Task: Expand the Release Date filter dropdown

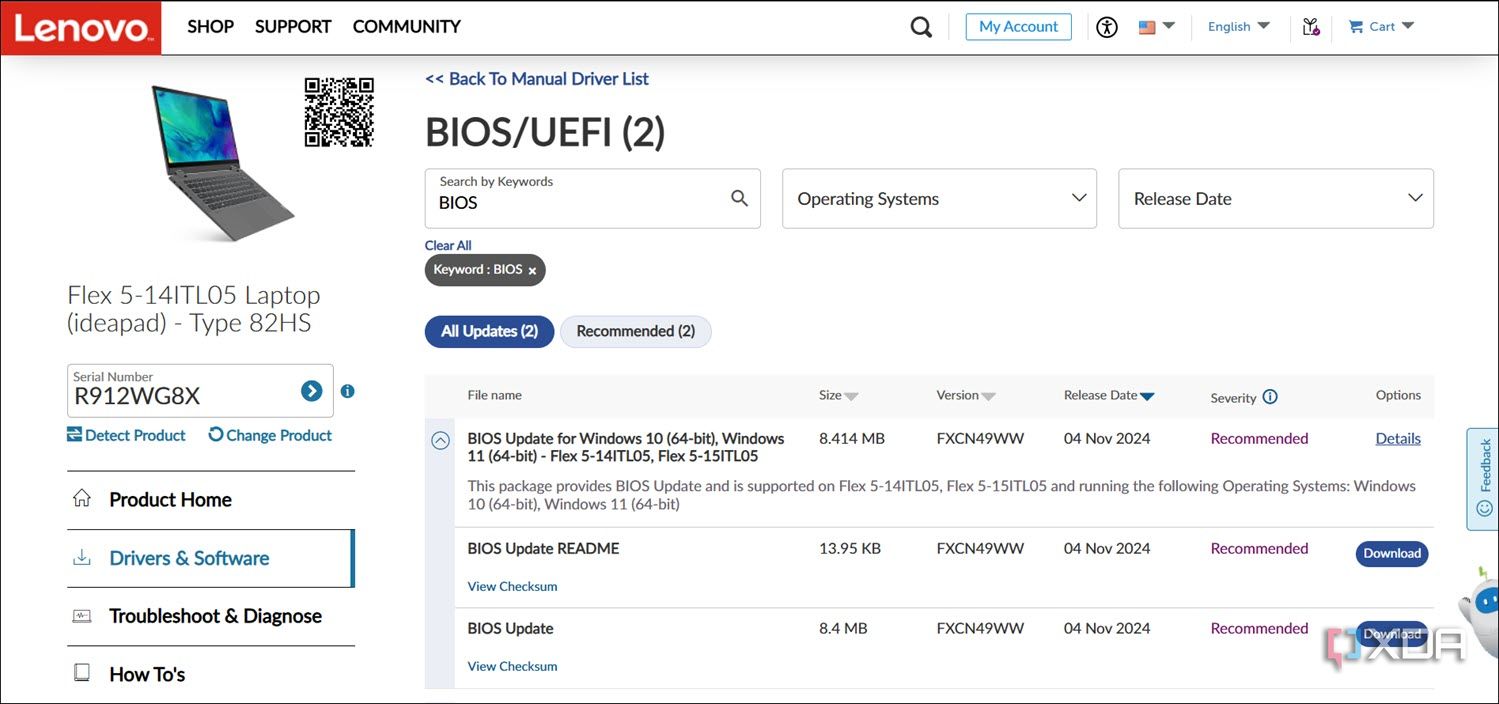Action: 1275,198
